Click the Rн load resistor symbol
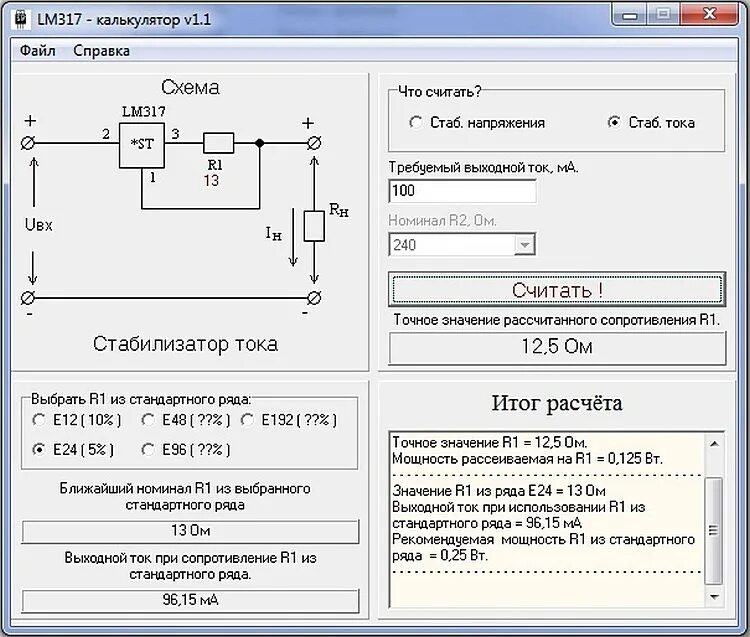This screenshot has height=637, width=750. click(314, 225)
